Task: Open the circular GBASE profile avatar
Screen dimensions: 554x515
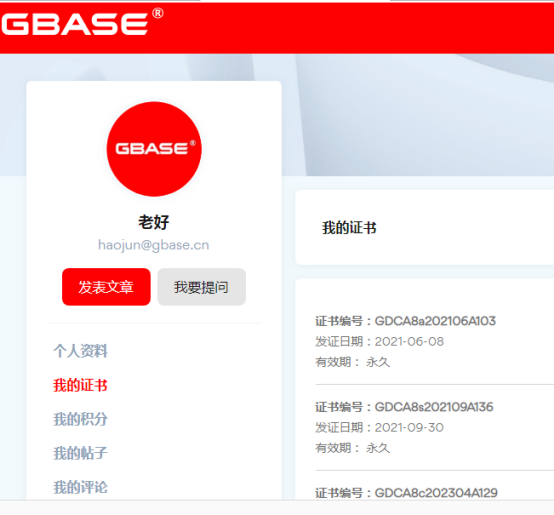Action: (154, 149)
